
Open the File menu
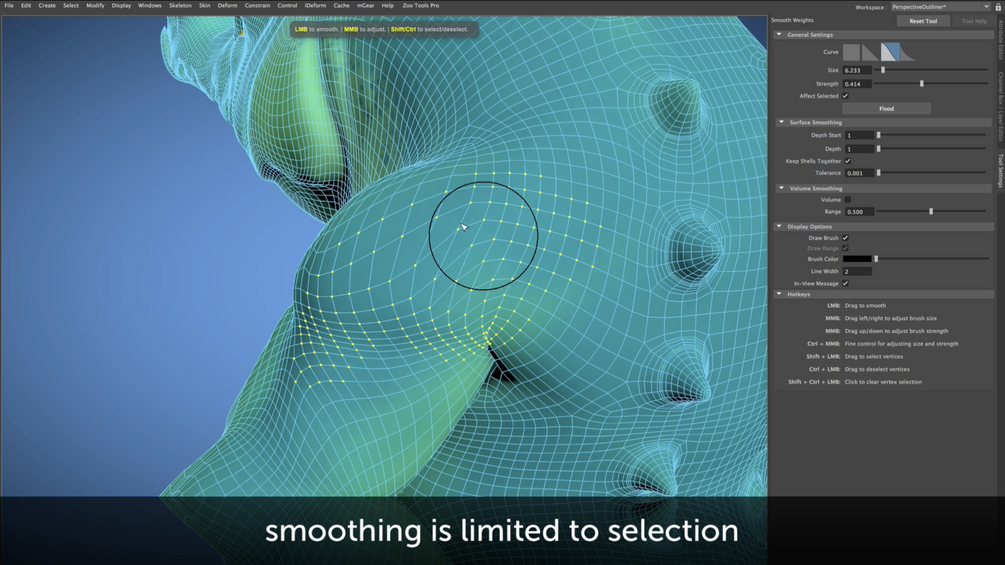(9, 6)
